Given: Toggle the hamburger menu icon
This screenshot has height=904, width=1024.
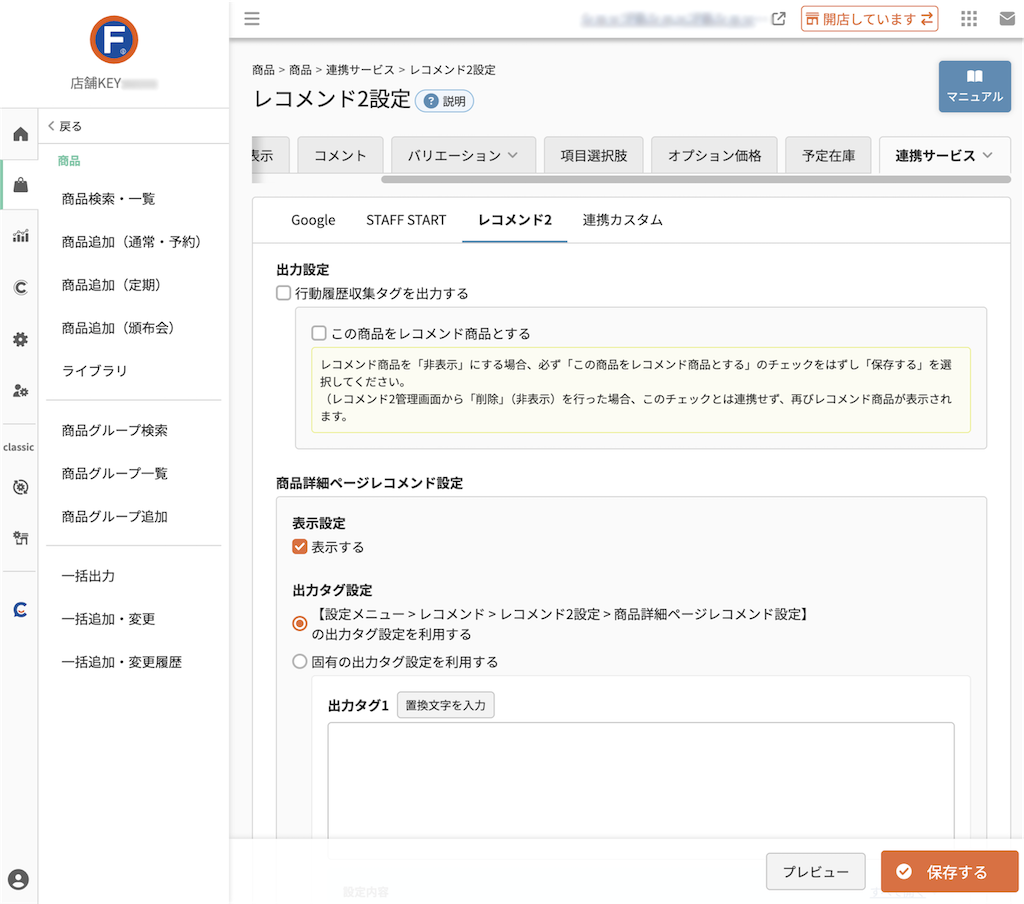Looking at the screenshot, I should (252, 18).
